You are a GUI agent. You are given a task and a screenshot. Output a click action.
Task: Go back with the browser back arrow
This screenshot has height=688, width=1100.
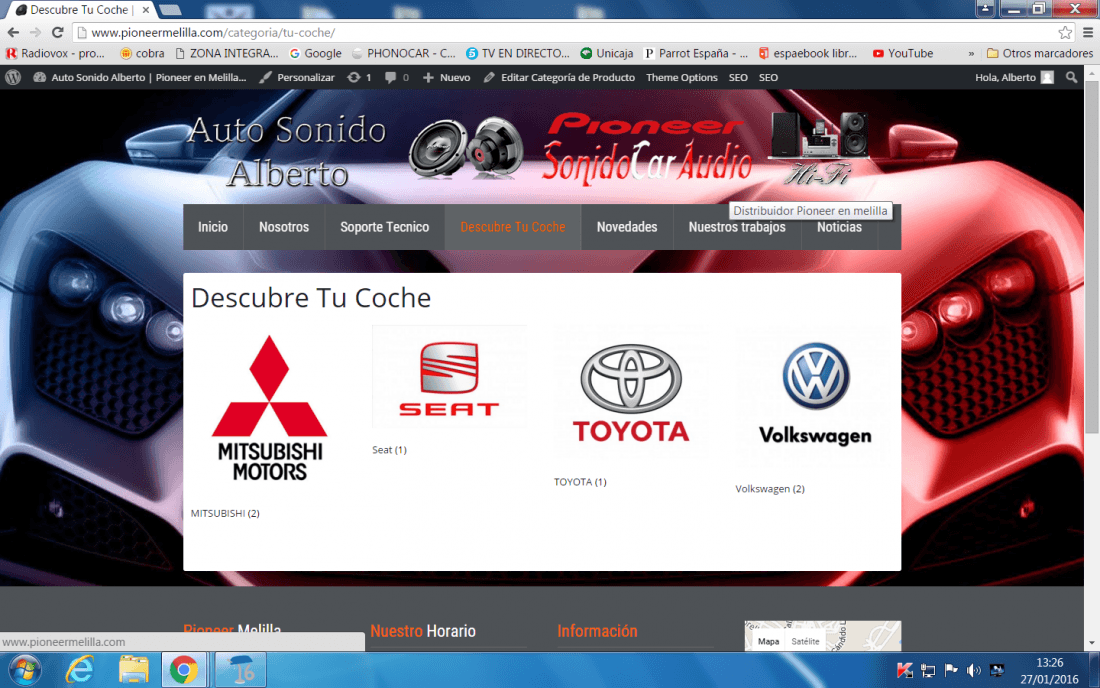13,32
